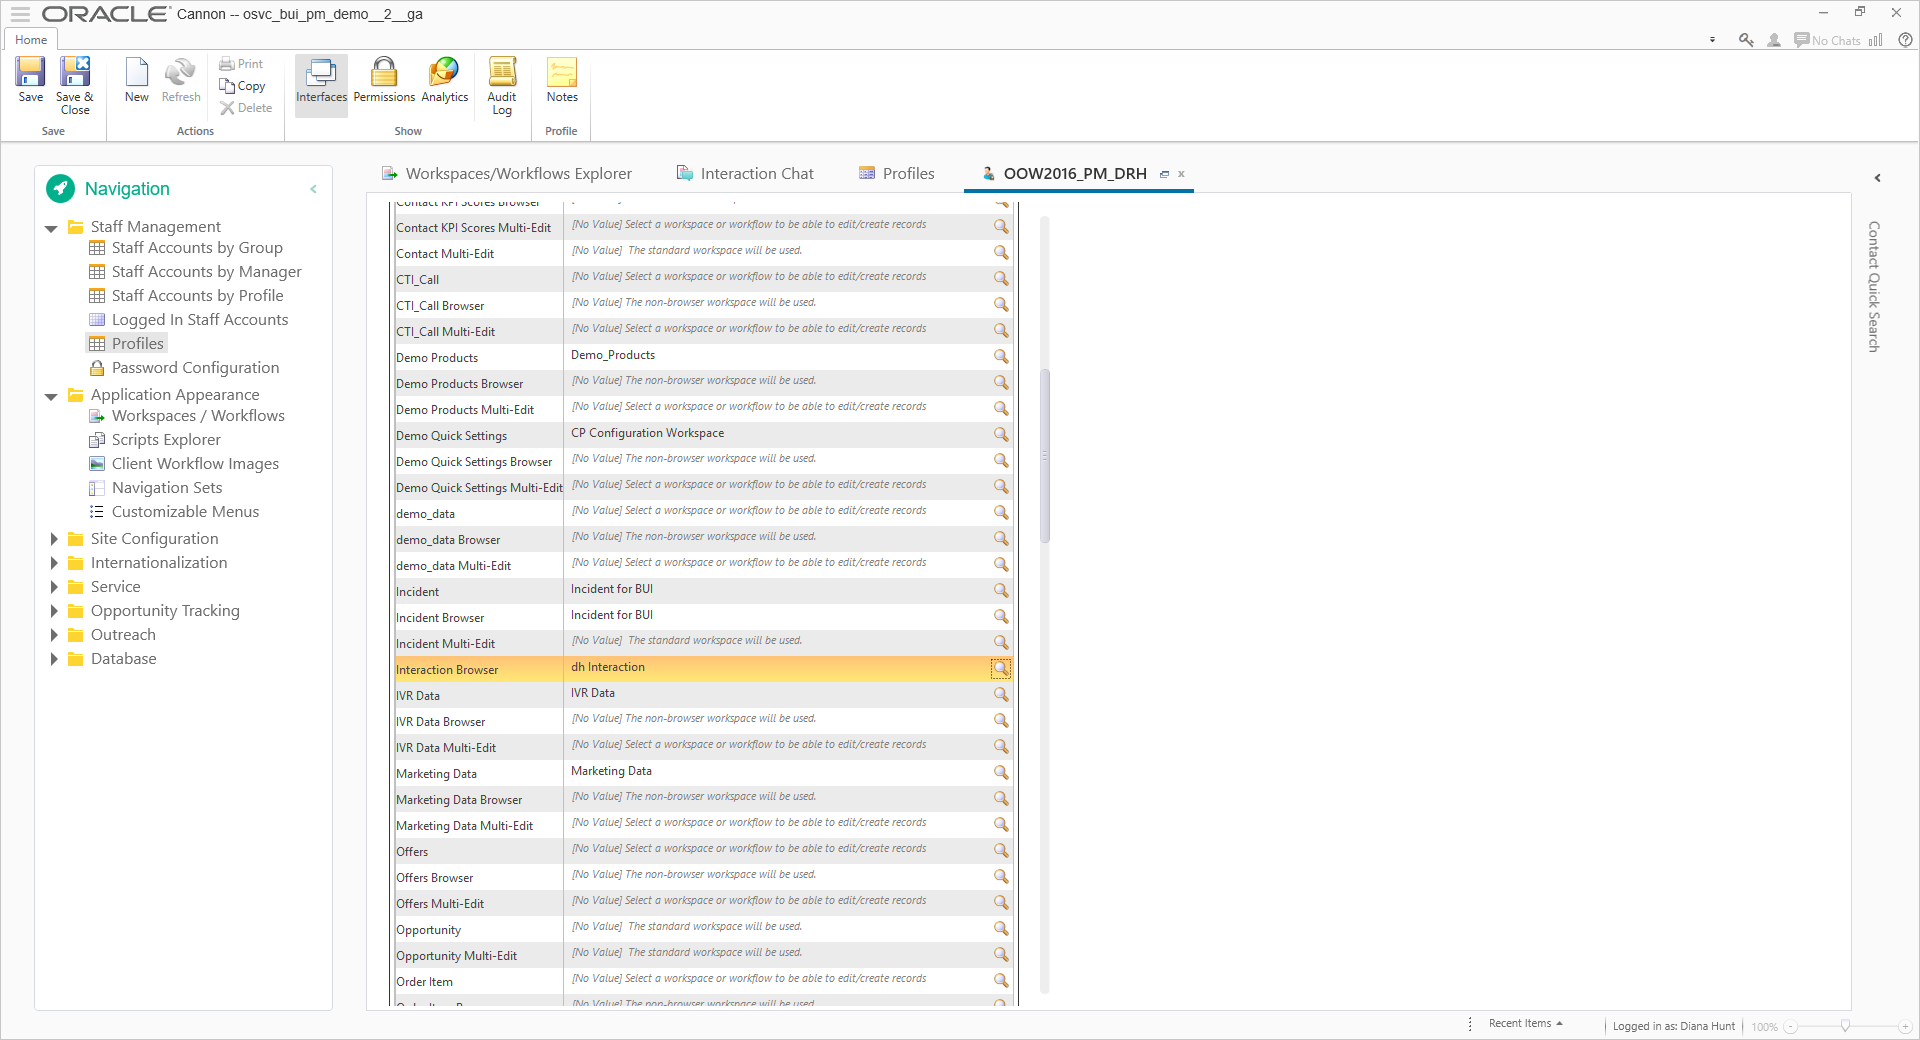Click the key search icon in header
The height and width of the screenshot is (1040, 1920).
coord(1746,40)
